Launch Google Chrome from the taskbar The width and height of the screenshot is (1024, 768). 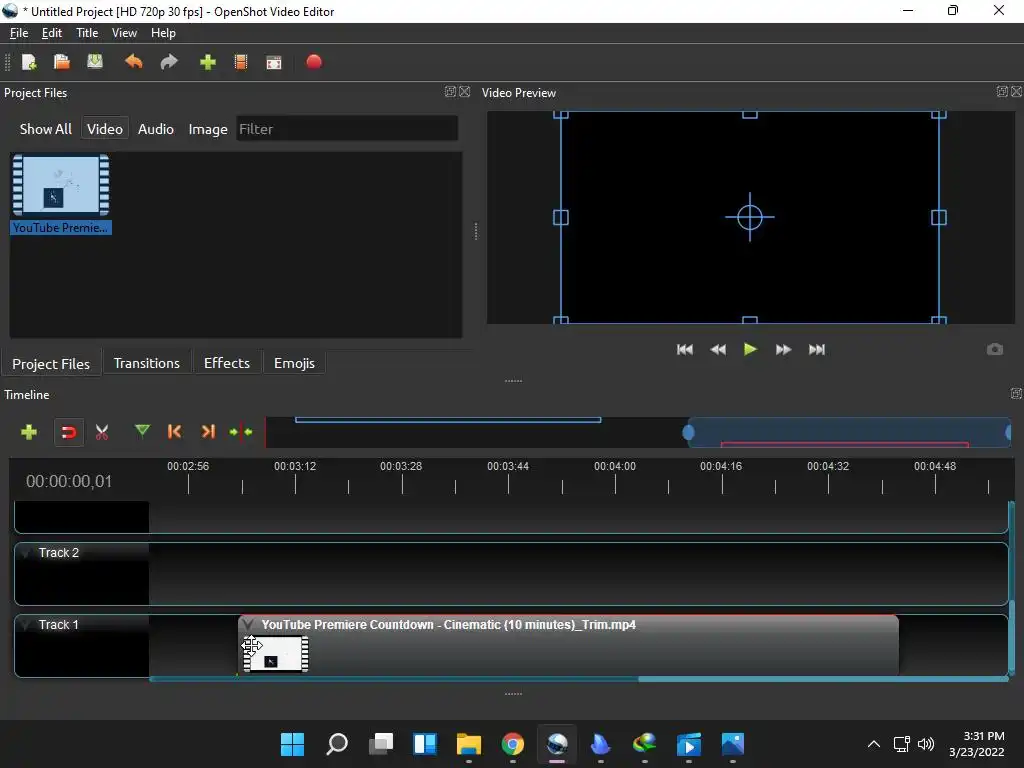pos(513,744)
